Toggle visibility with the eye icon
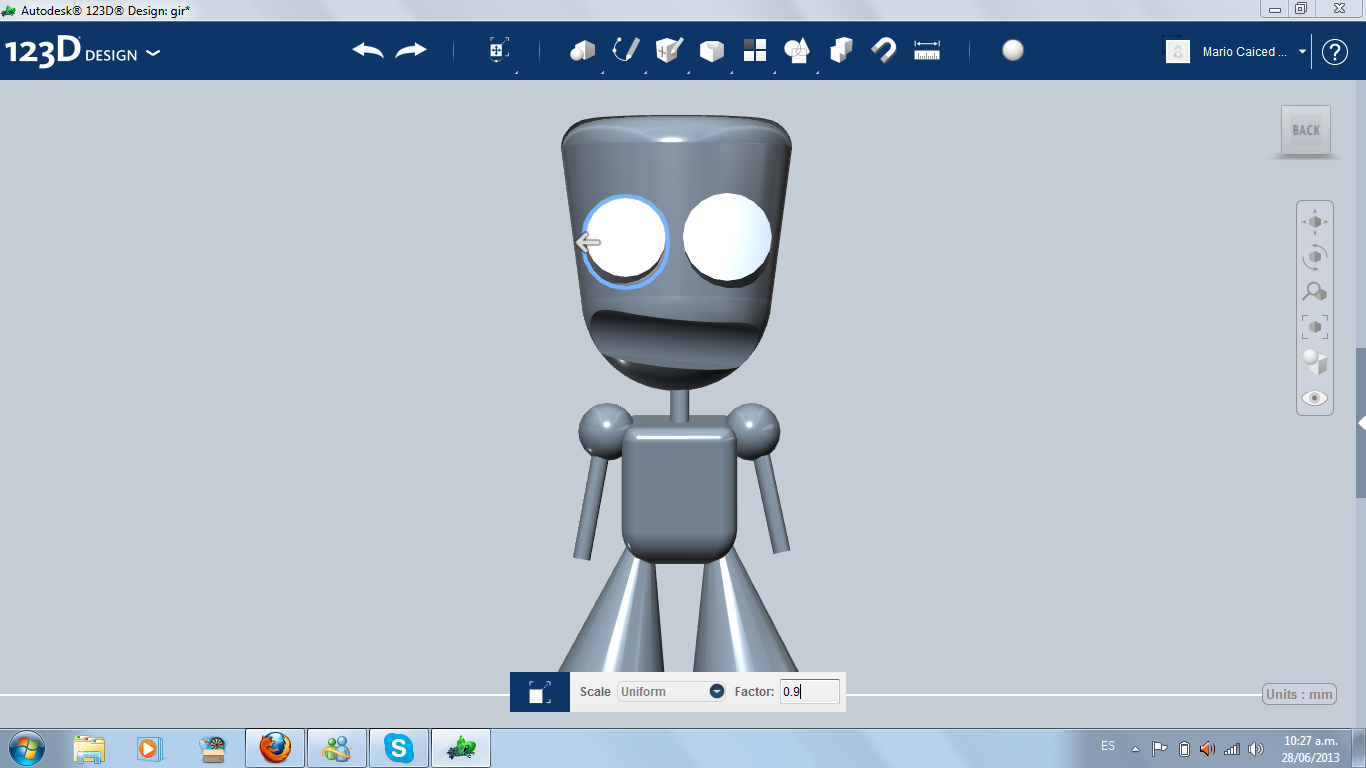The width and height of the screenshot is (1366, 768). click(1314, 398)
